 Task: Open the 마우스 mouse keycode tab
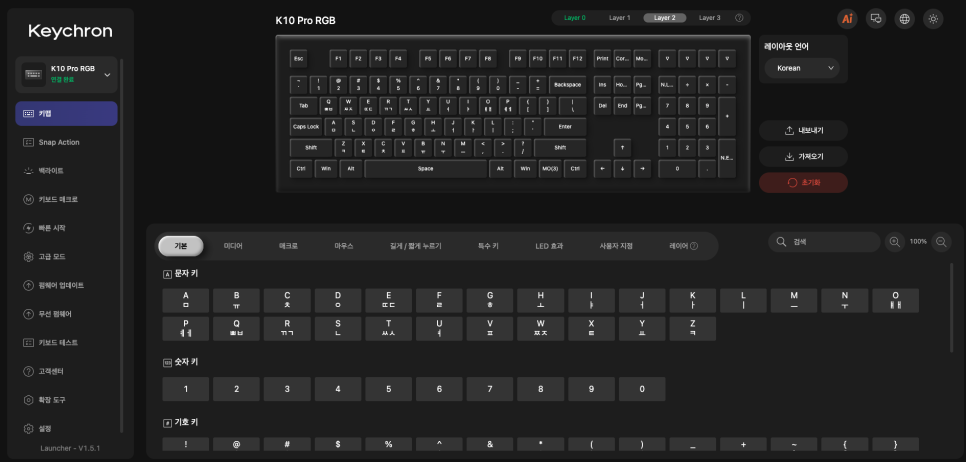point(344,246)
